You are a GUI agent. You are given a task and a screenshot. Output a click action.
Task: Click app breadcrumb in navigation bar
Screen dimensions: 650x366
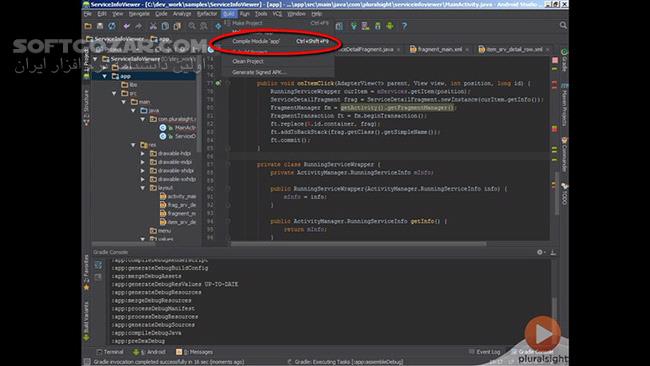tap(160, 39)
